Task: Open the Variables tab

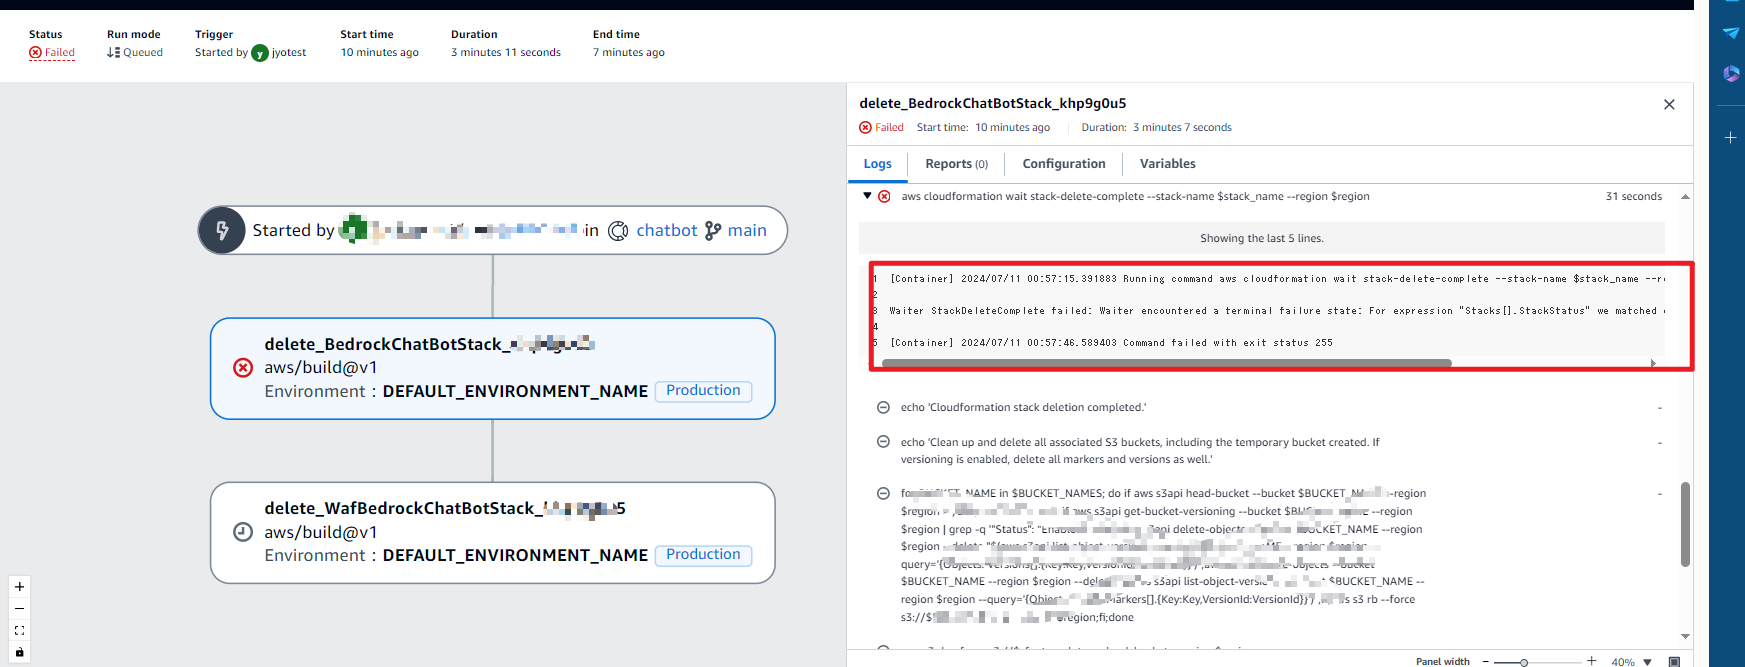Action: click(x=1167, y=164)
